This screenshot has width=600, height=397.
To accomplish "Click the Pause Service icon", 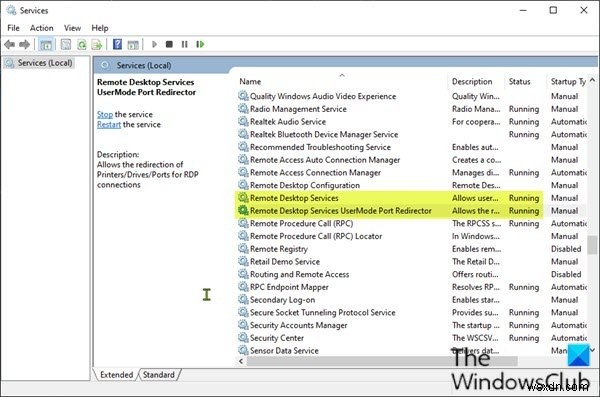I will pyautogui.click(x=184, y=44).
